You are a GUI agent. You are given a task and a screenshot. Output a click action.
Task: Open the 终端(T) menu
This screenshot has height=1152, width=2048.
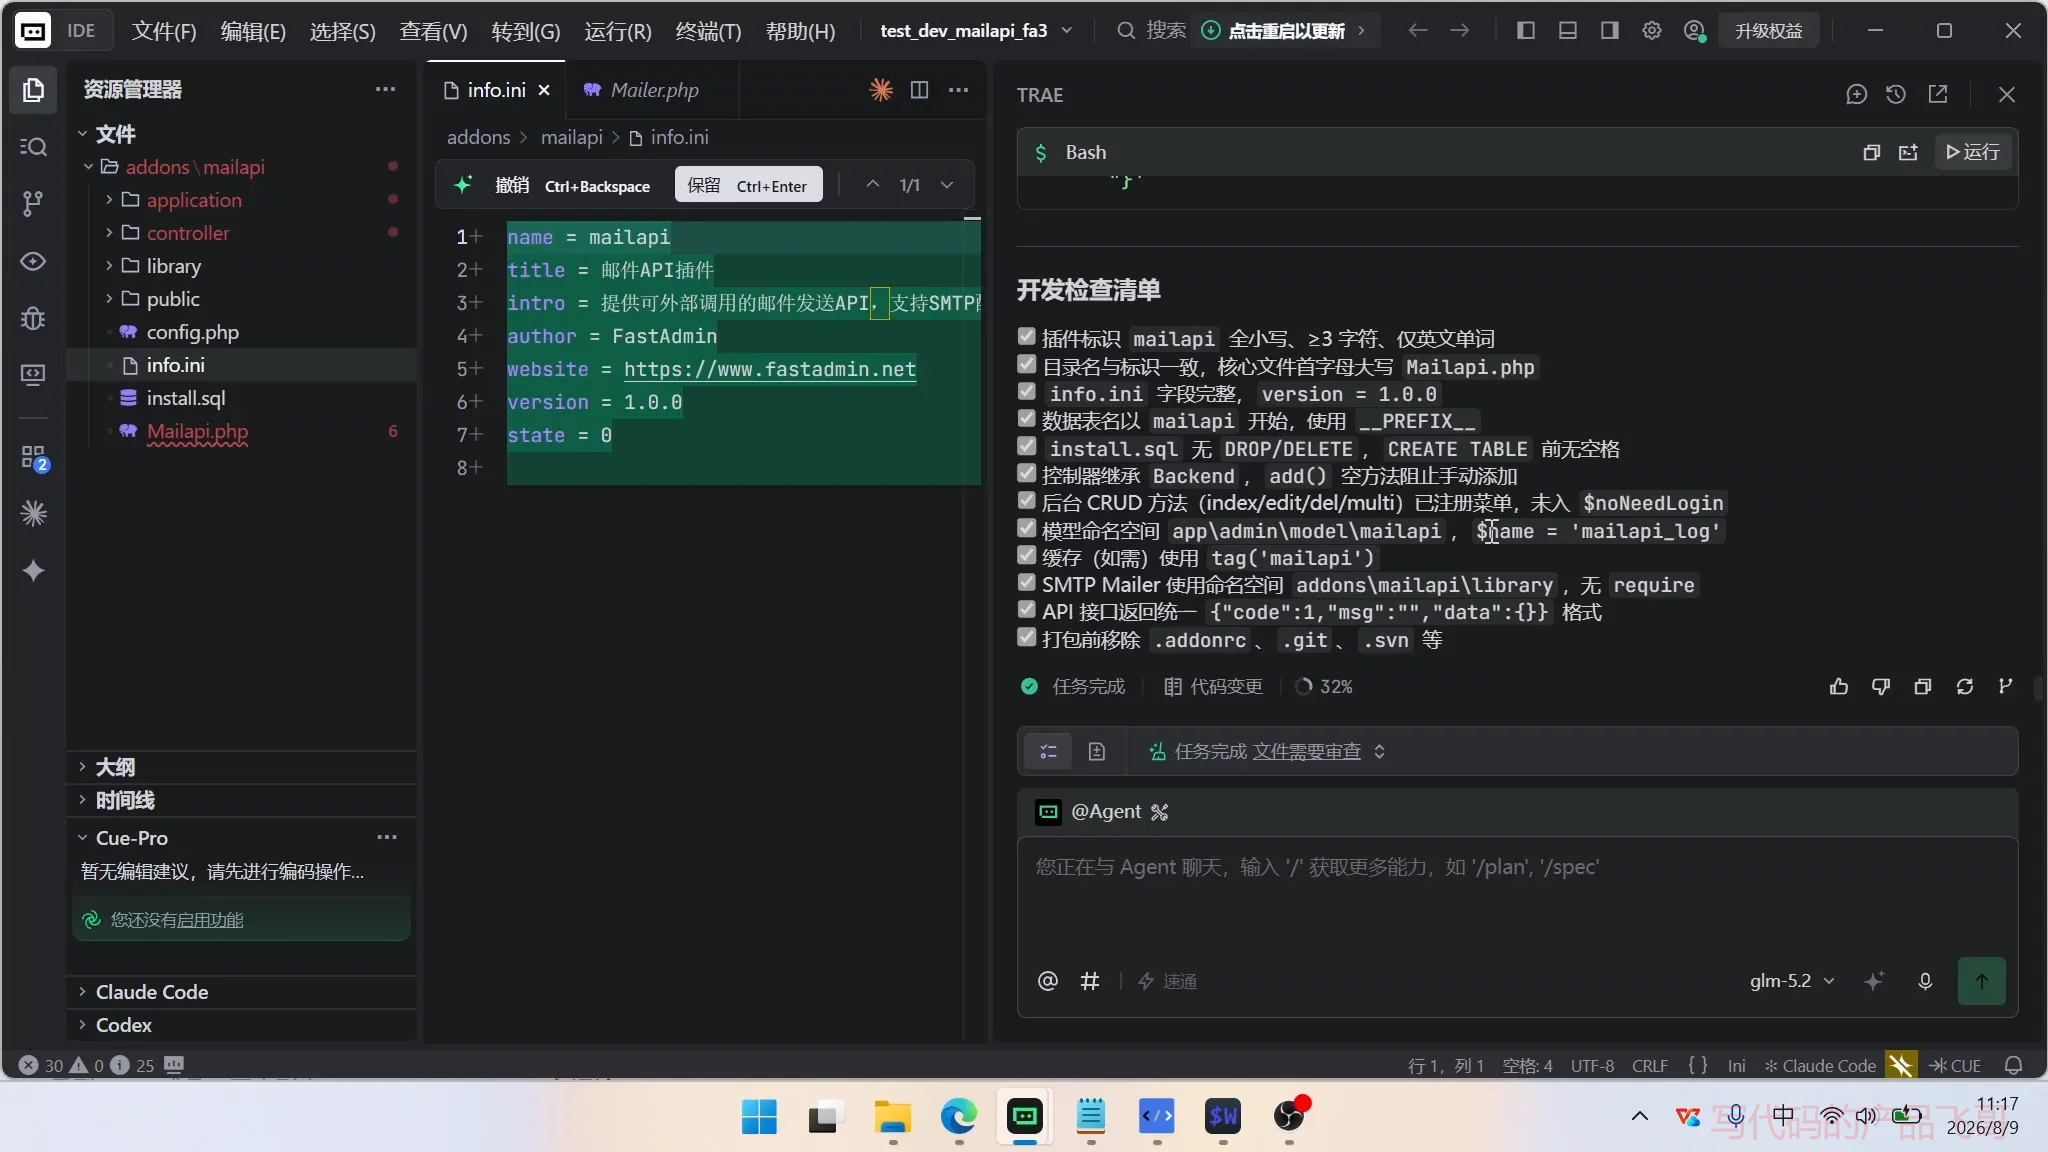click(x=708, y=31)
